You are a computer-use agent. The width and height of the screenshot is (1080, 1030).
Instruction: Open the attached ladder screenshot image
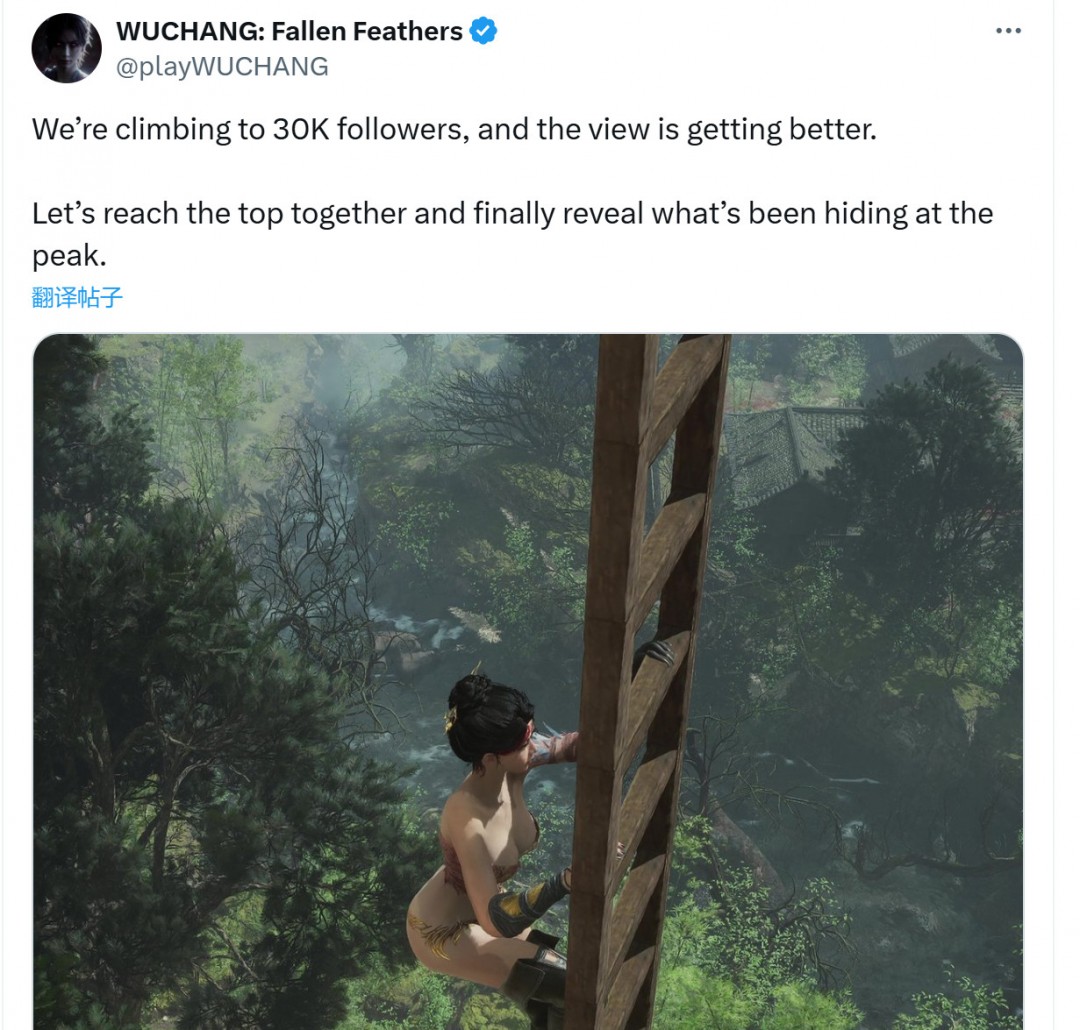tap(528, 681)
